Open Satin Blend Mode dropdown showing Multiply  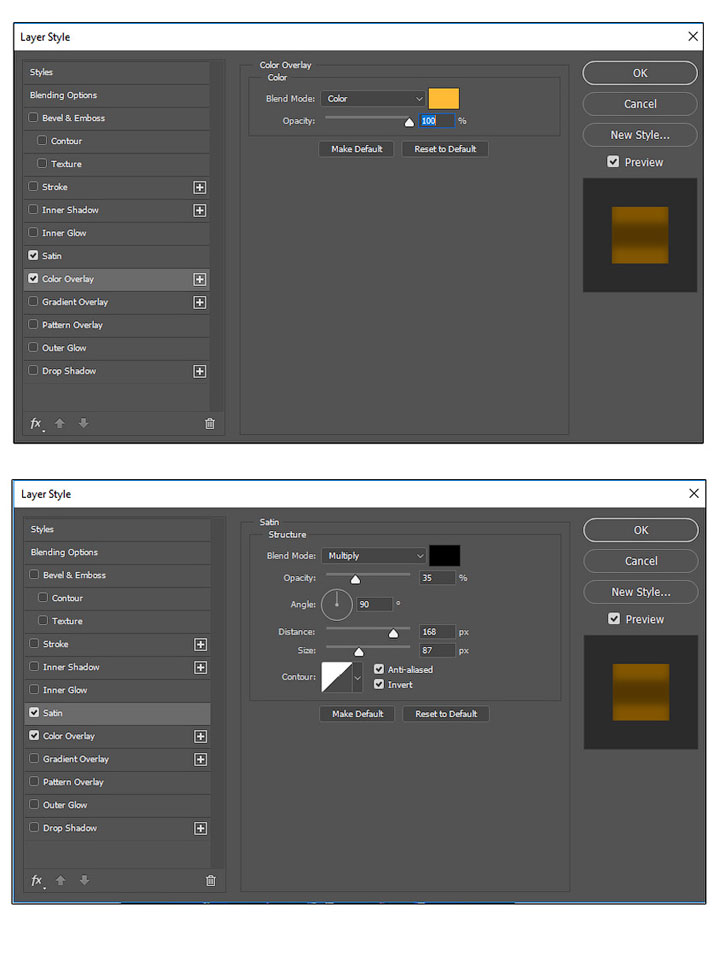click(x=373, y=556)
